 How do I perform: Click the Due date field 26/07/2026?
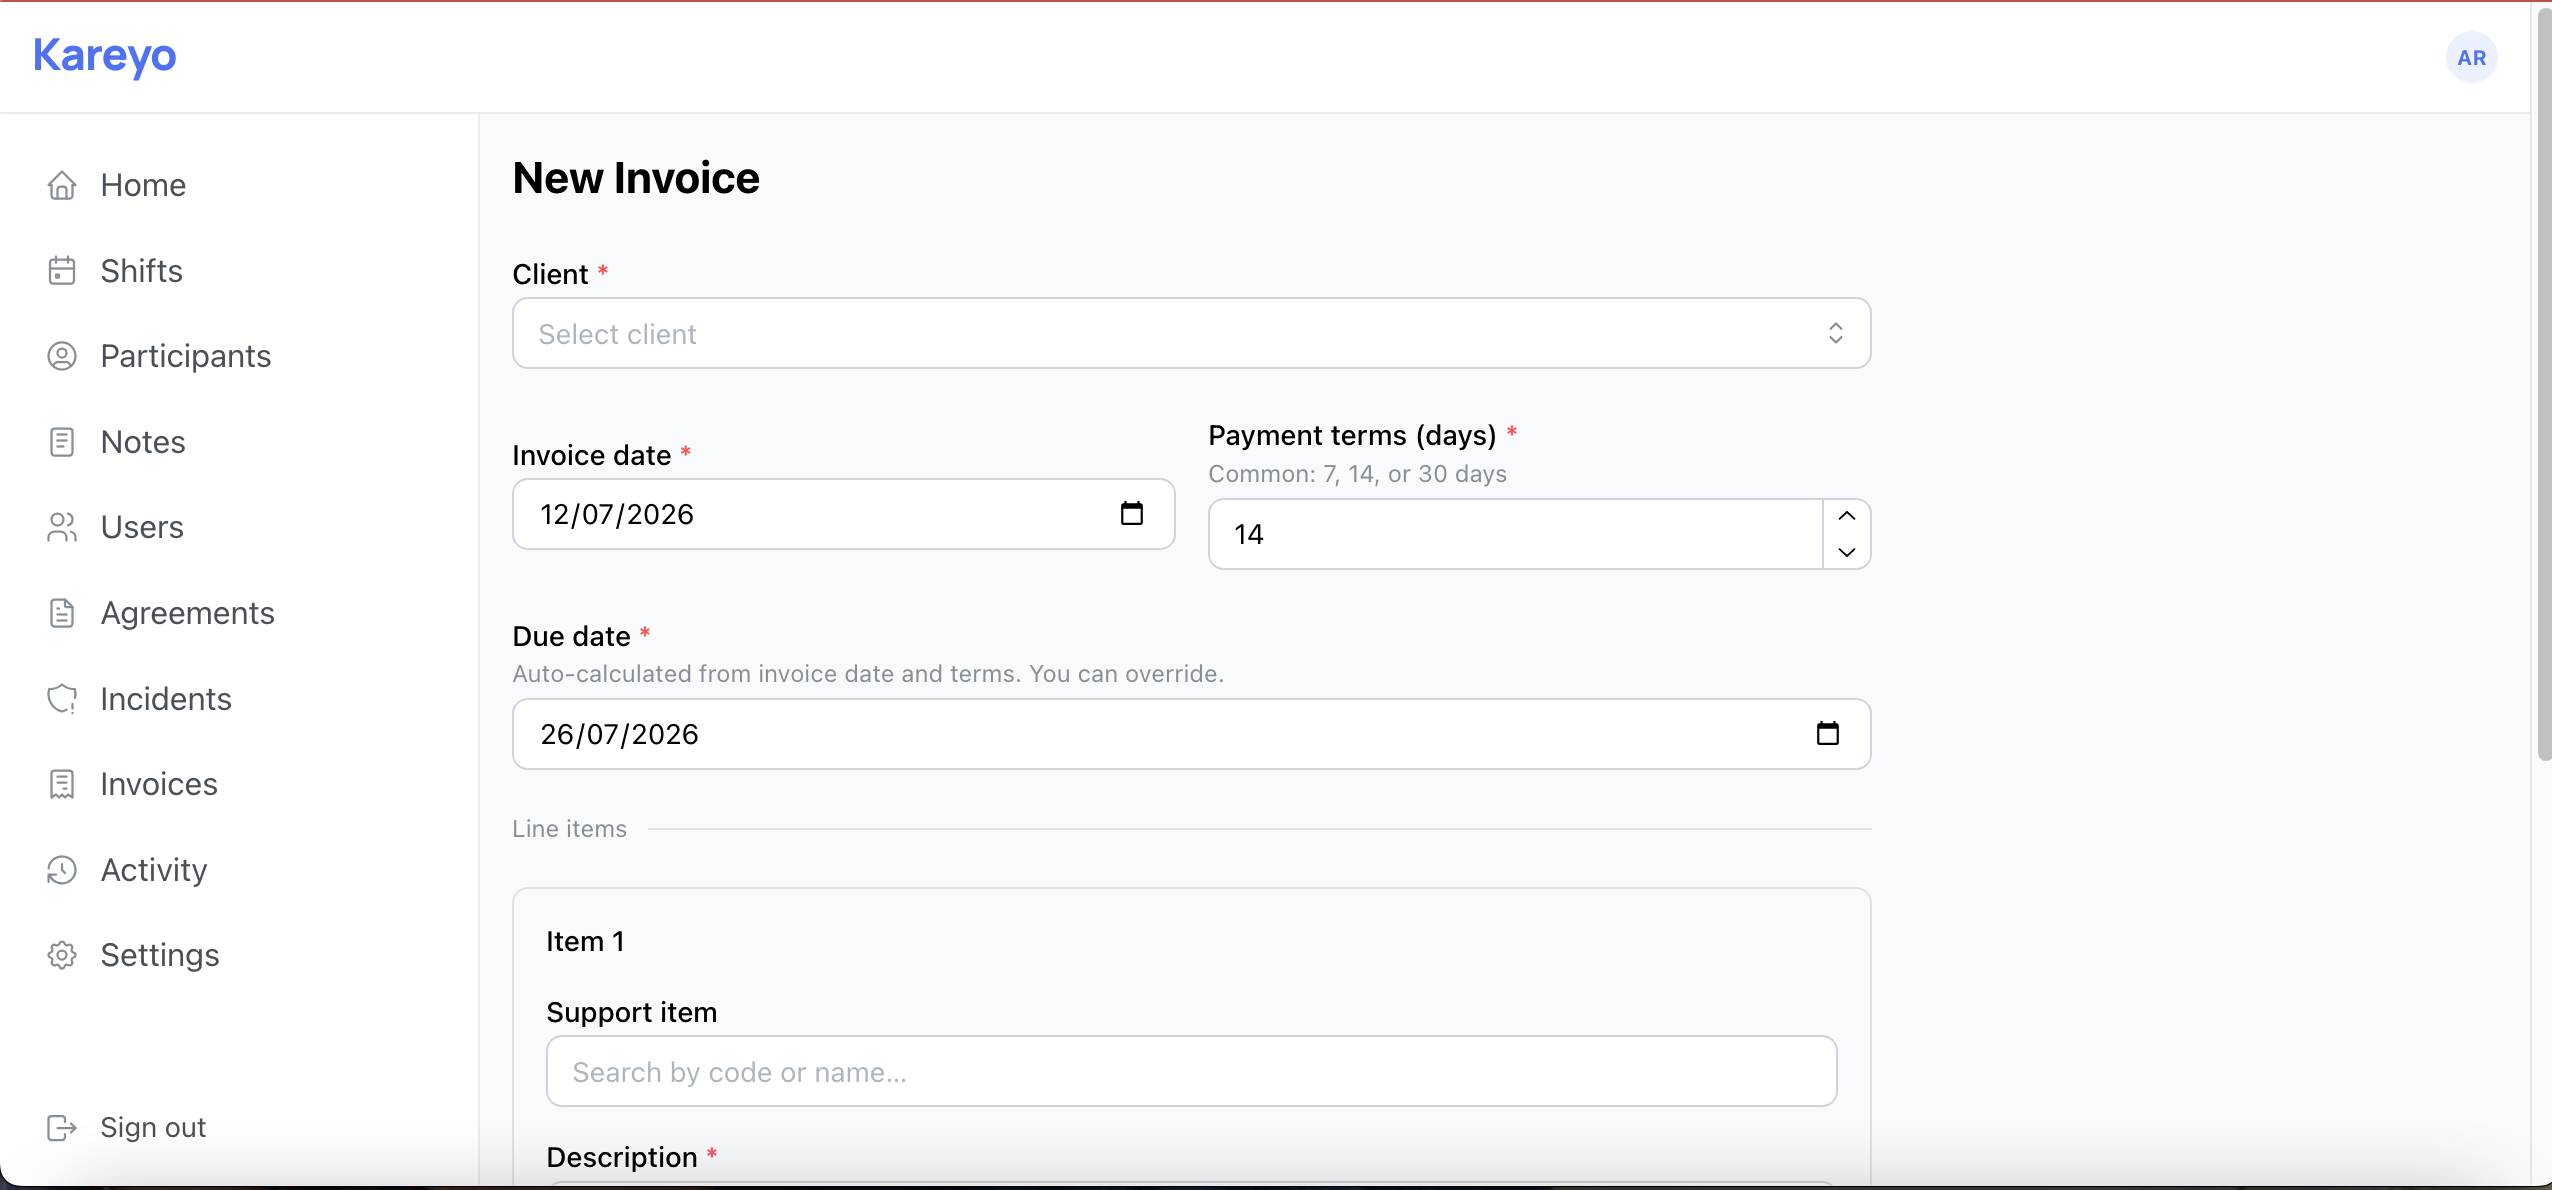[x=1191, y=734]
